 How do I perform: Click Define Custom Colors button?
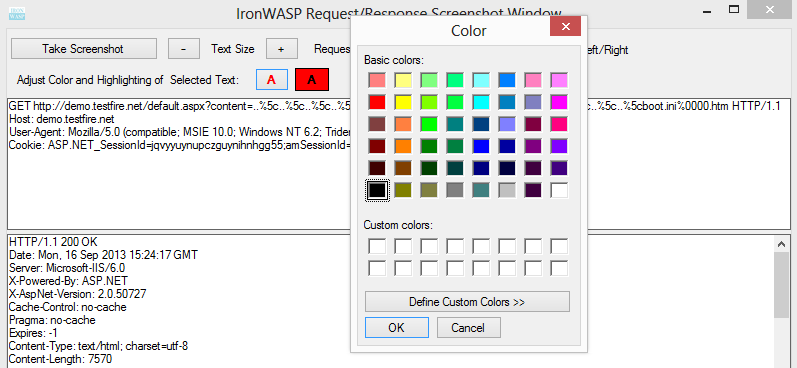point(467,301)
